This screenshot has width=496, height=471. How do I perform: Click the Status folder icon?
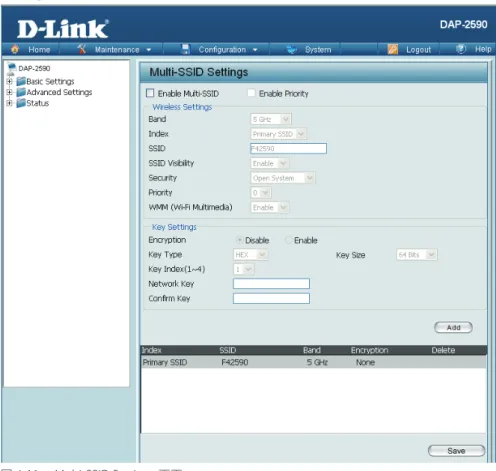(x=21, y=103)
